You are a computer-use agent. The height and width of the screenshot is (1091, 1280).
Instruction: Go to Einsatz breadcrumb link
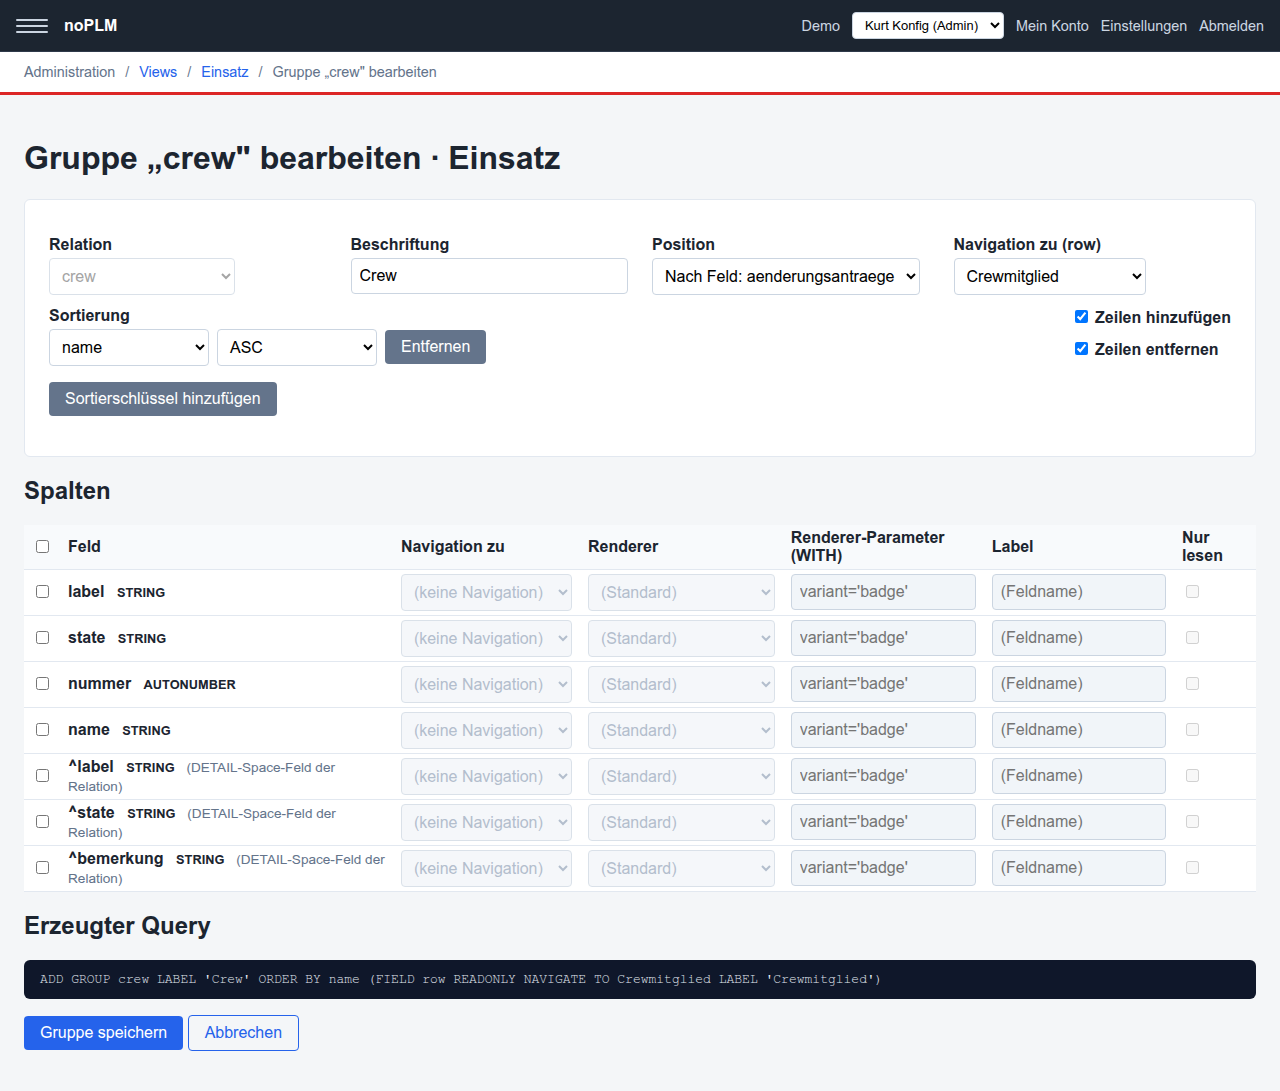coord(225,72)
